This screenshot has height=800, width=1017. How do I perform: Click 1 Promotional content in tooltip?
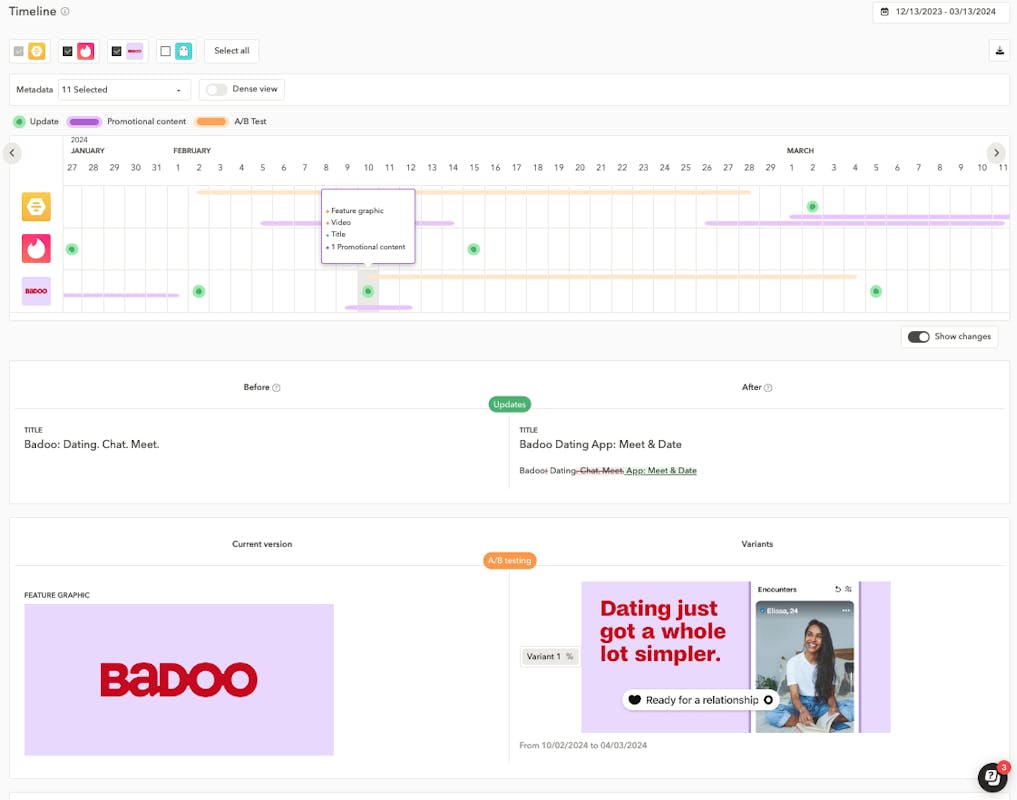[368, 247]
